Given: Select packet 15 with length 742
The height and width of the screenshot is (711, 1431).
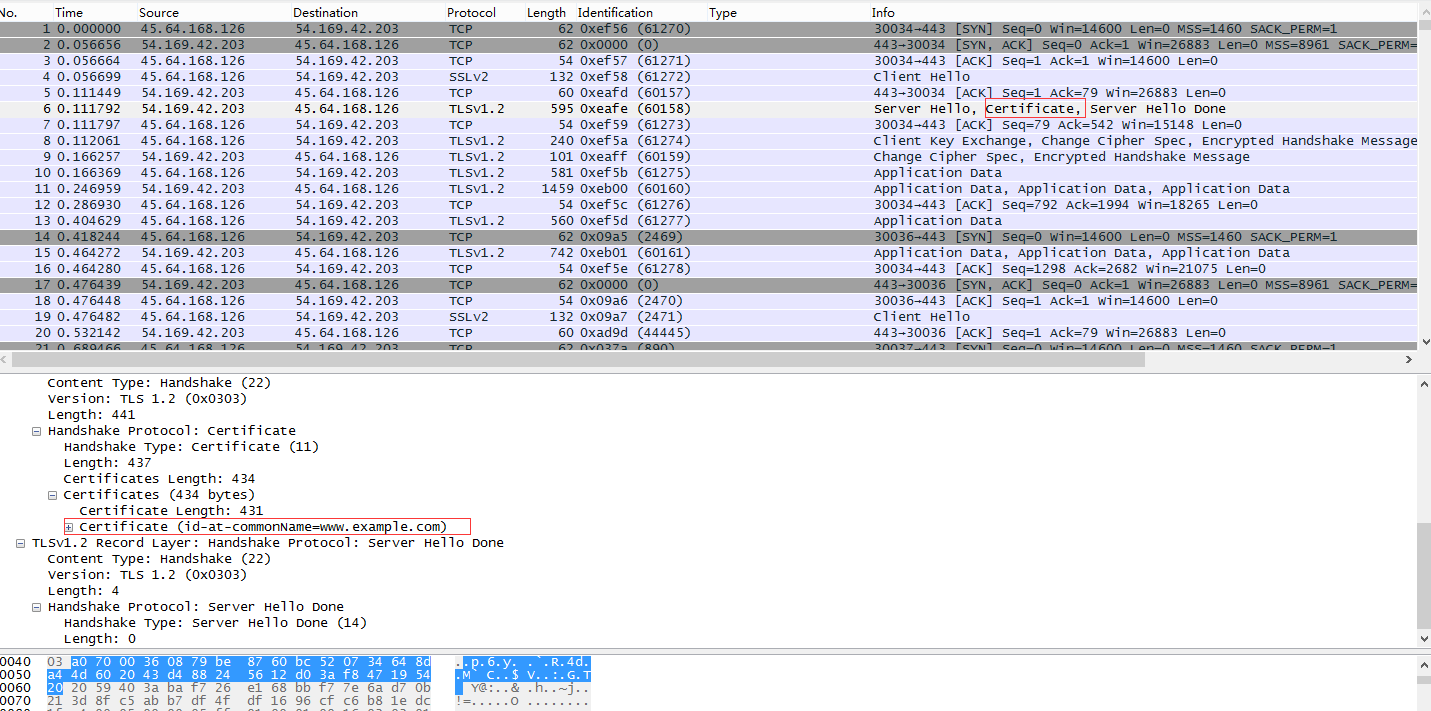Looking at the screenshot, I should coord(708,253).
